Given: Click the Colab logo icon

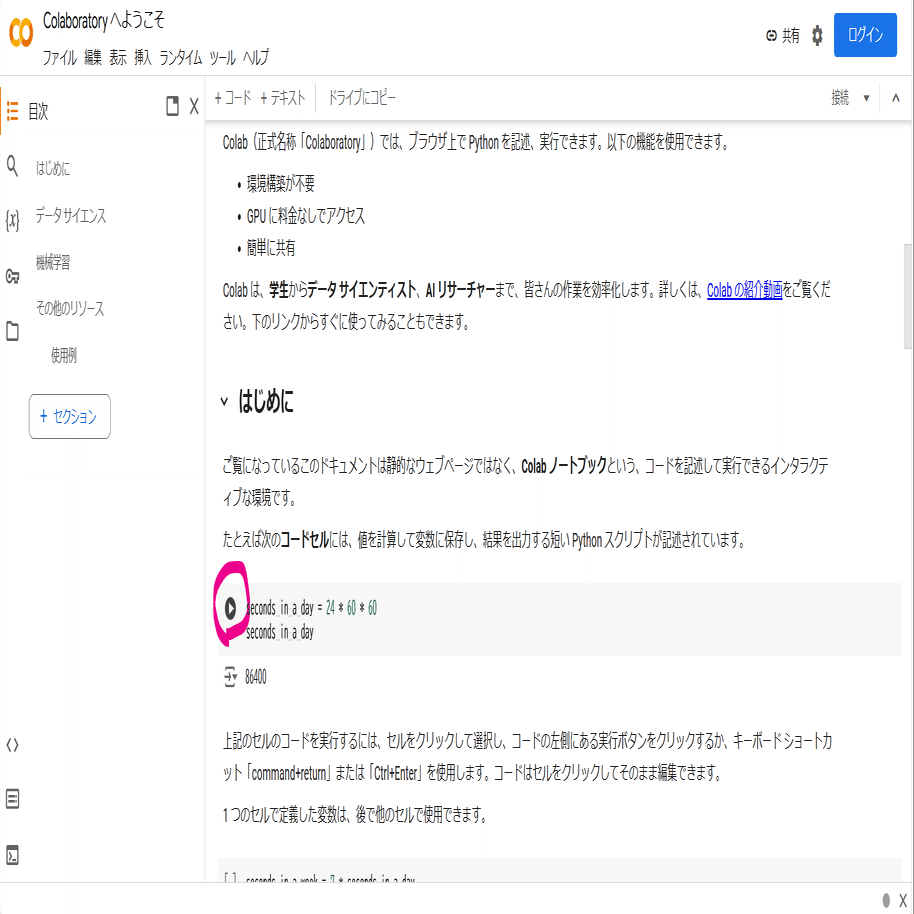Looking at the screenshot, I should (21, 33).
